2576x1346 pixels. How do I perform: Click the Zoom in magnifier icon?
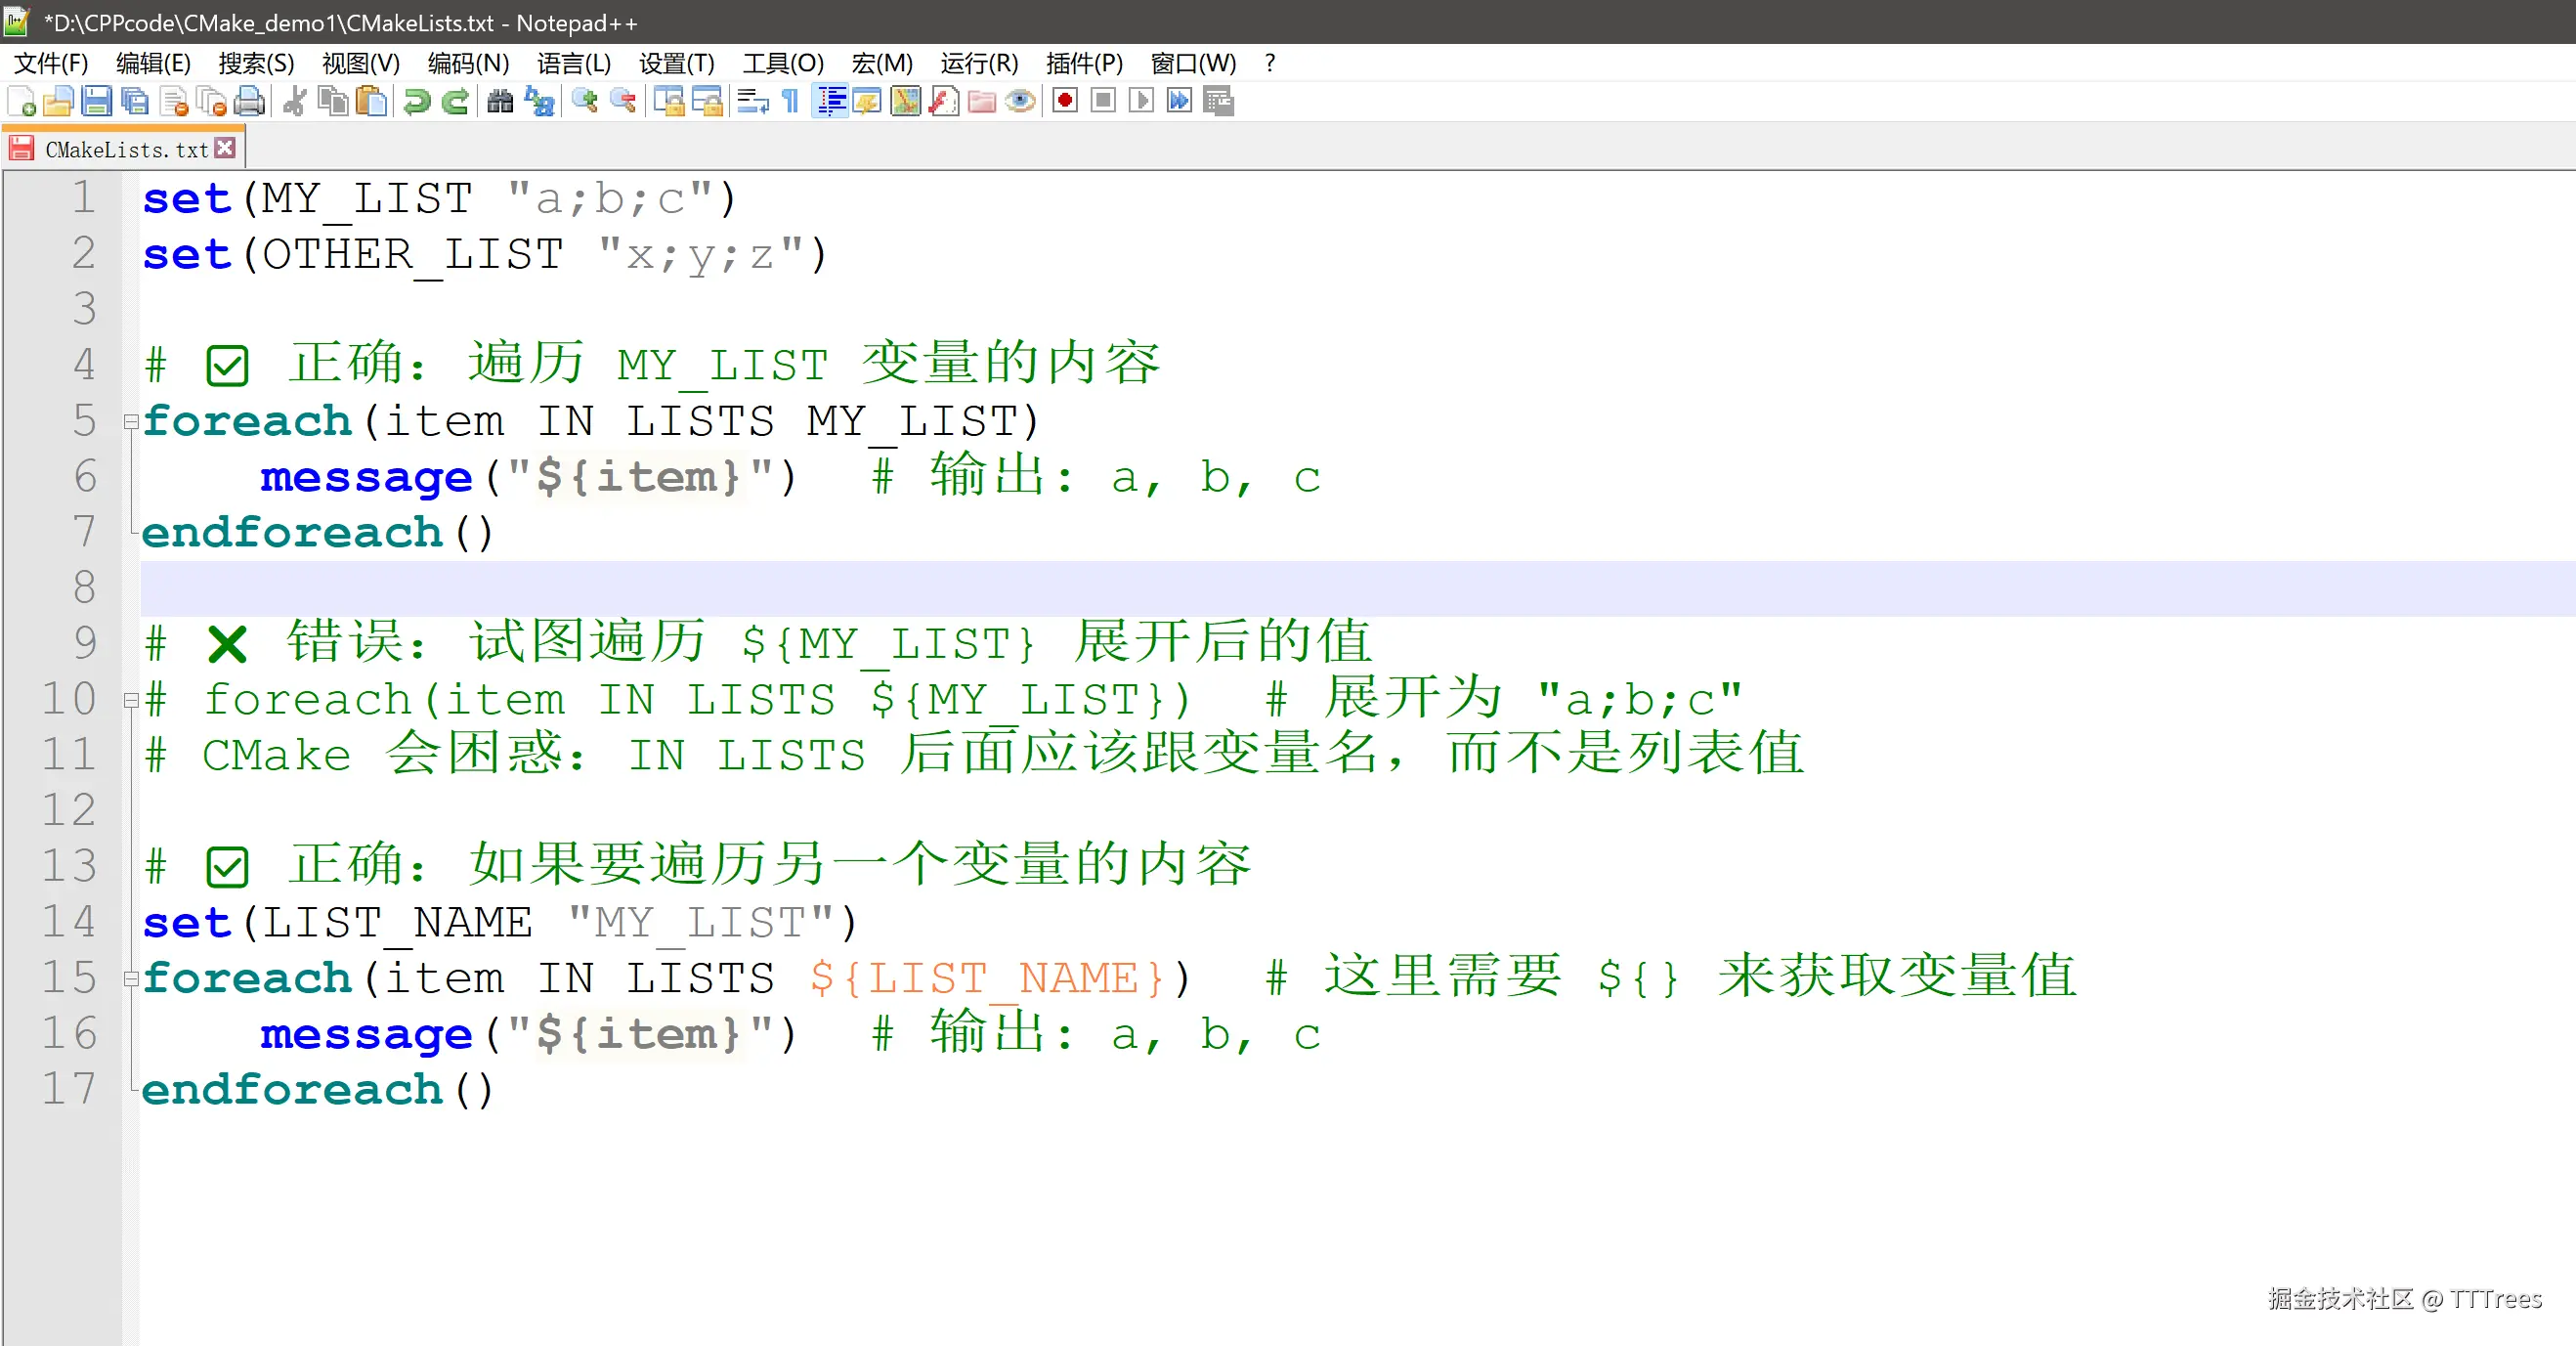[585, 101]
